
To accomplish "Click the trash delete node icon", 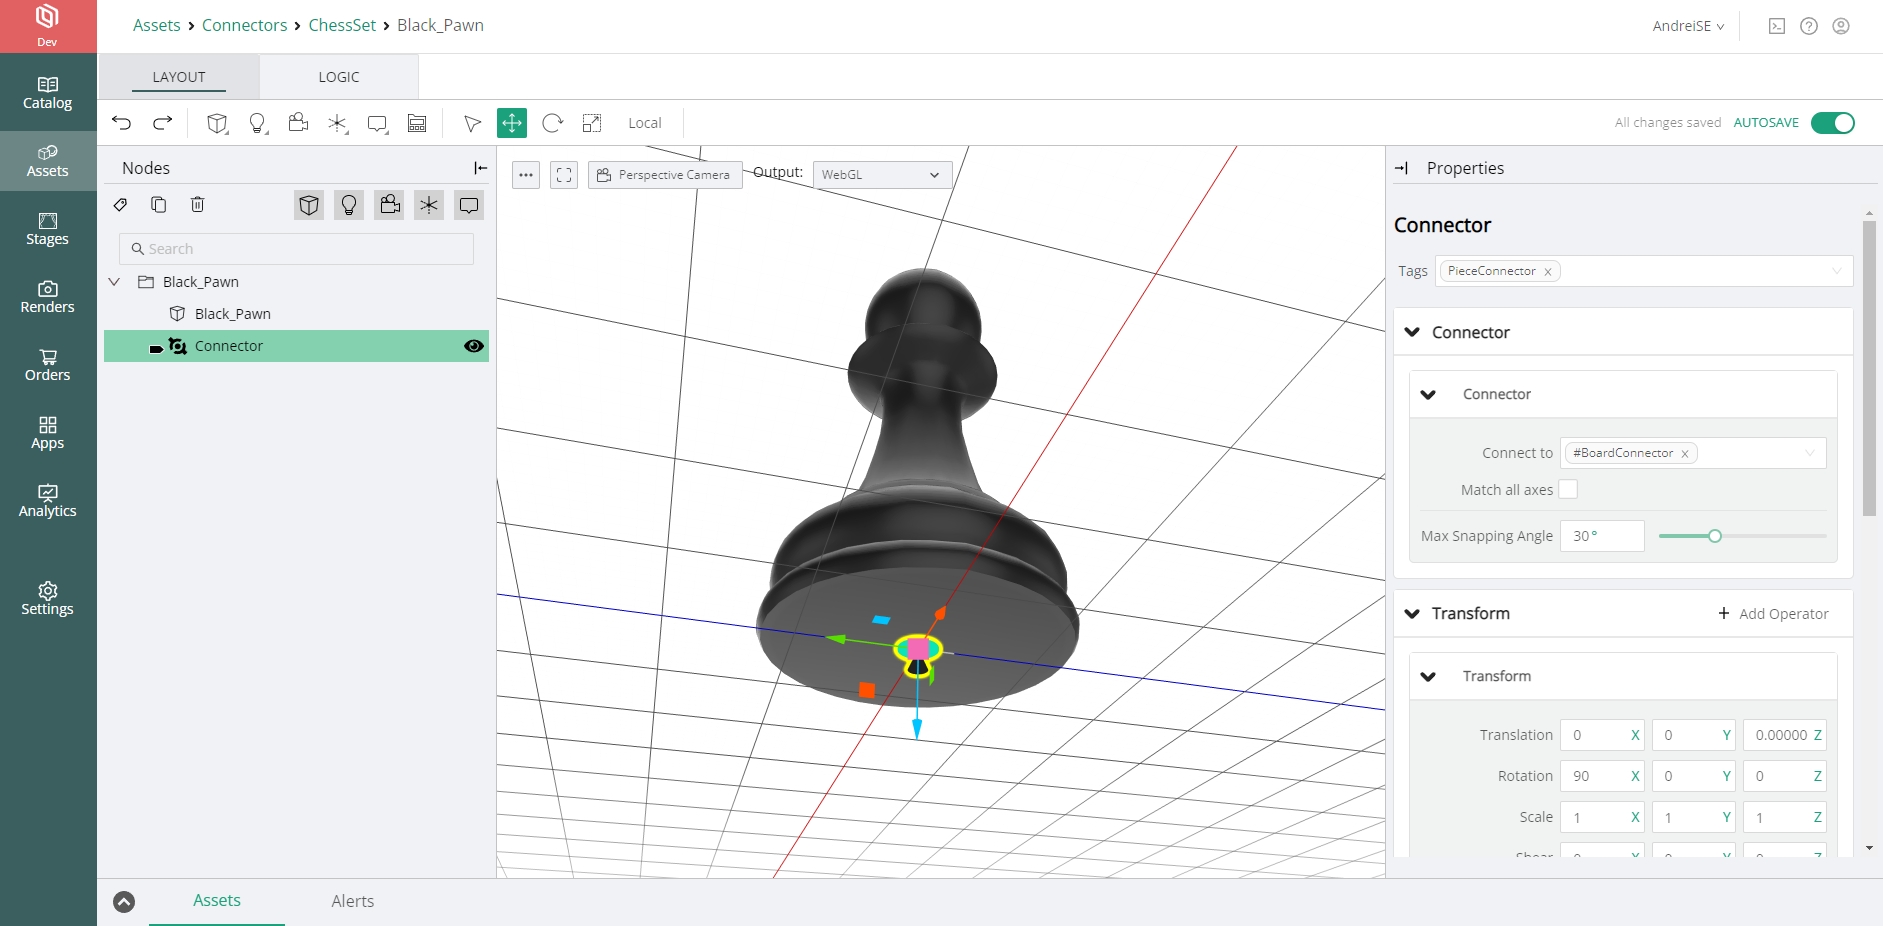I will coord(198,205).
